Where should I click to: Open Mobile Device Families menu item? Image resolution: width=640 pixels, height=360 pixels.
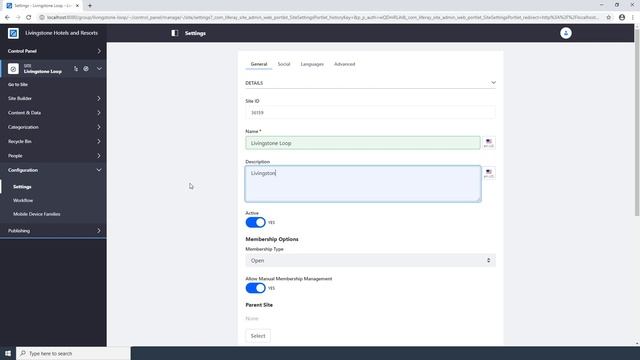37,214
